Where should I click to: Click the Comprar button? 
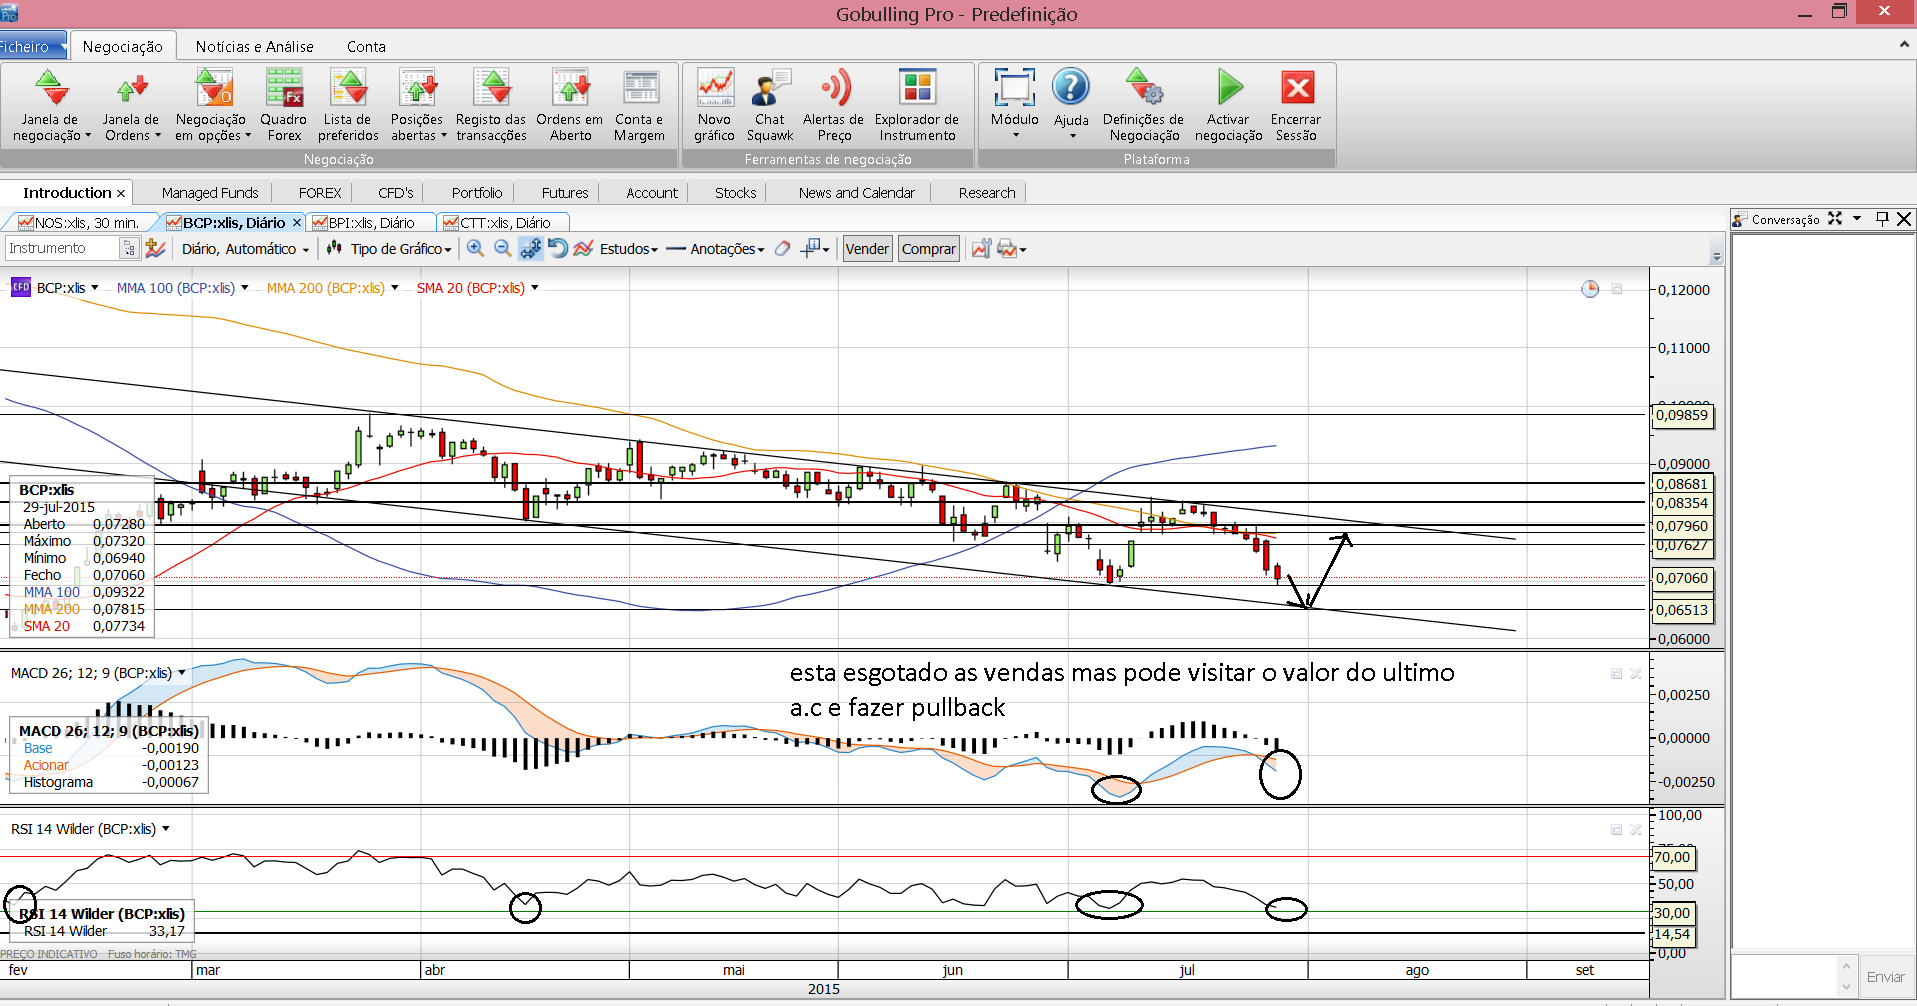click(929, 249)
